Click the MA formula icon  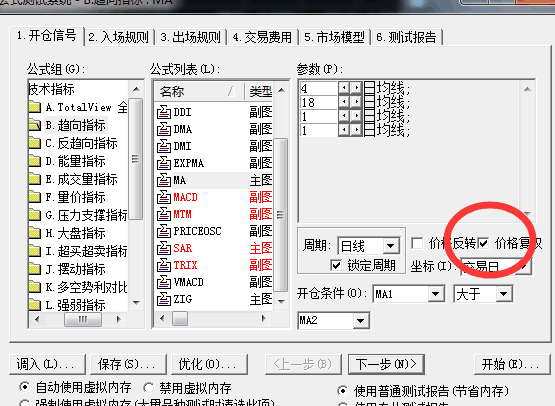pos(164,180)
